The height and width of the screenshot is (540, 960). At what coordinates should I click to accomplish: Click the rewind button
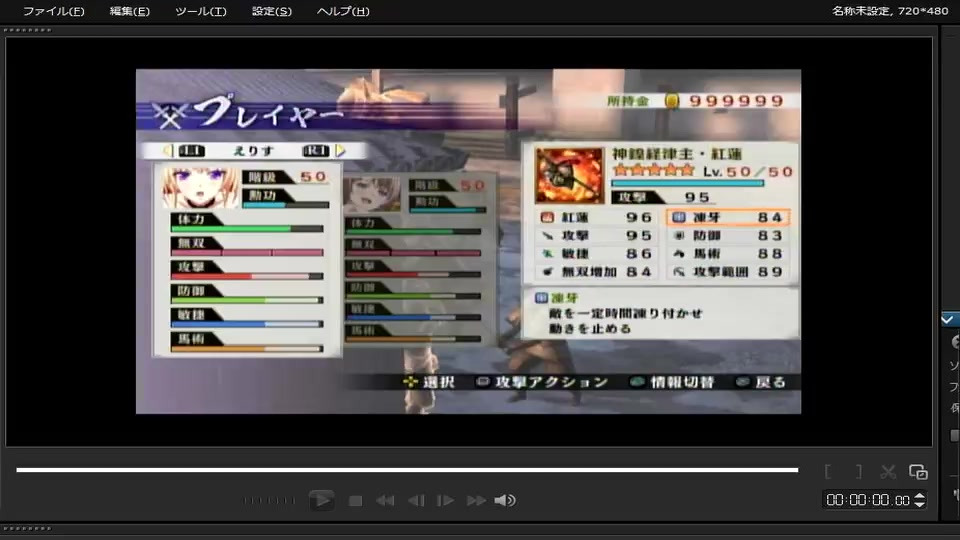[x=385, y=501]
